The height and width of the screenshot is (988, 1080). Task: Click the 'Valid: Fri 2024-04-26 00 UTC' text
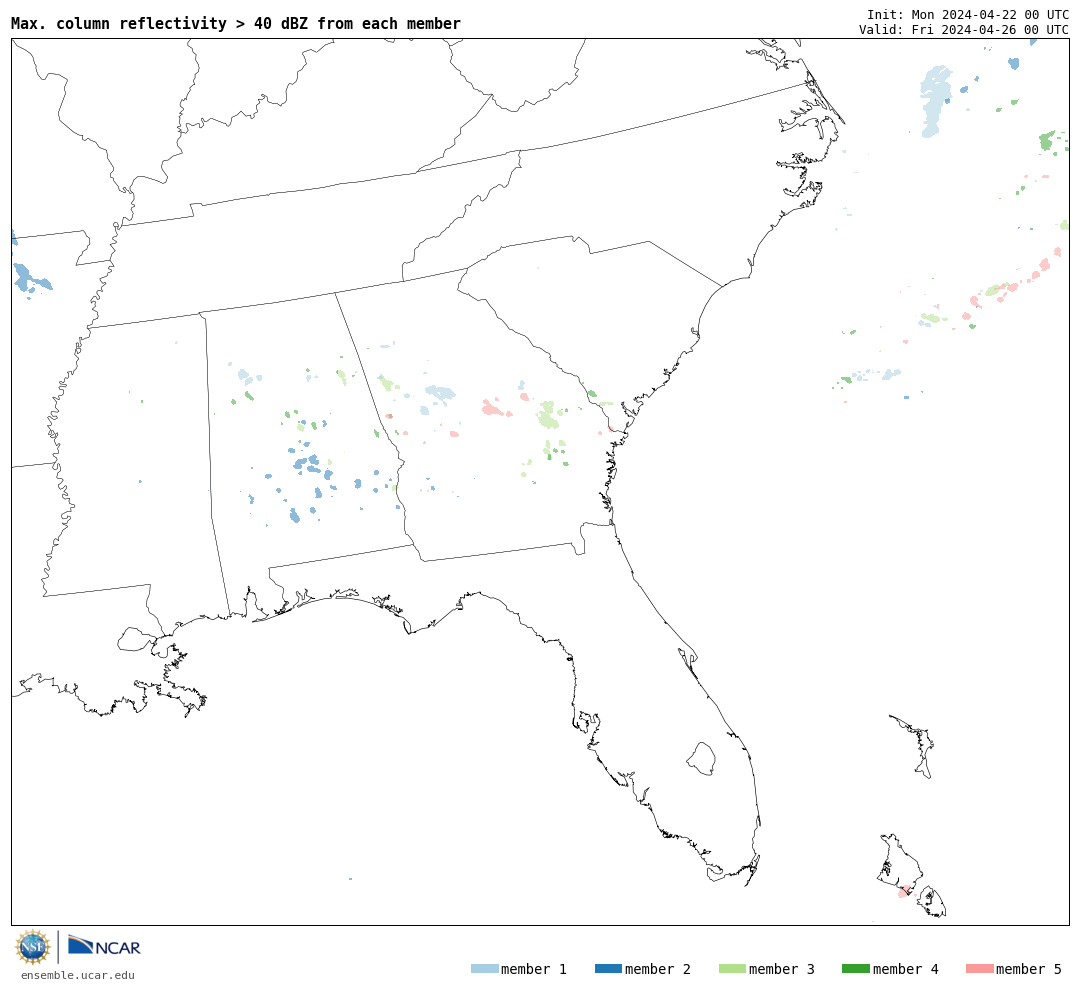(x=964, y=29)
